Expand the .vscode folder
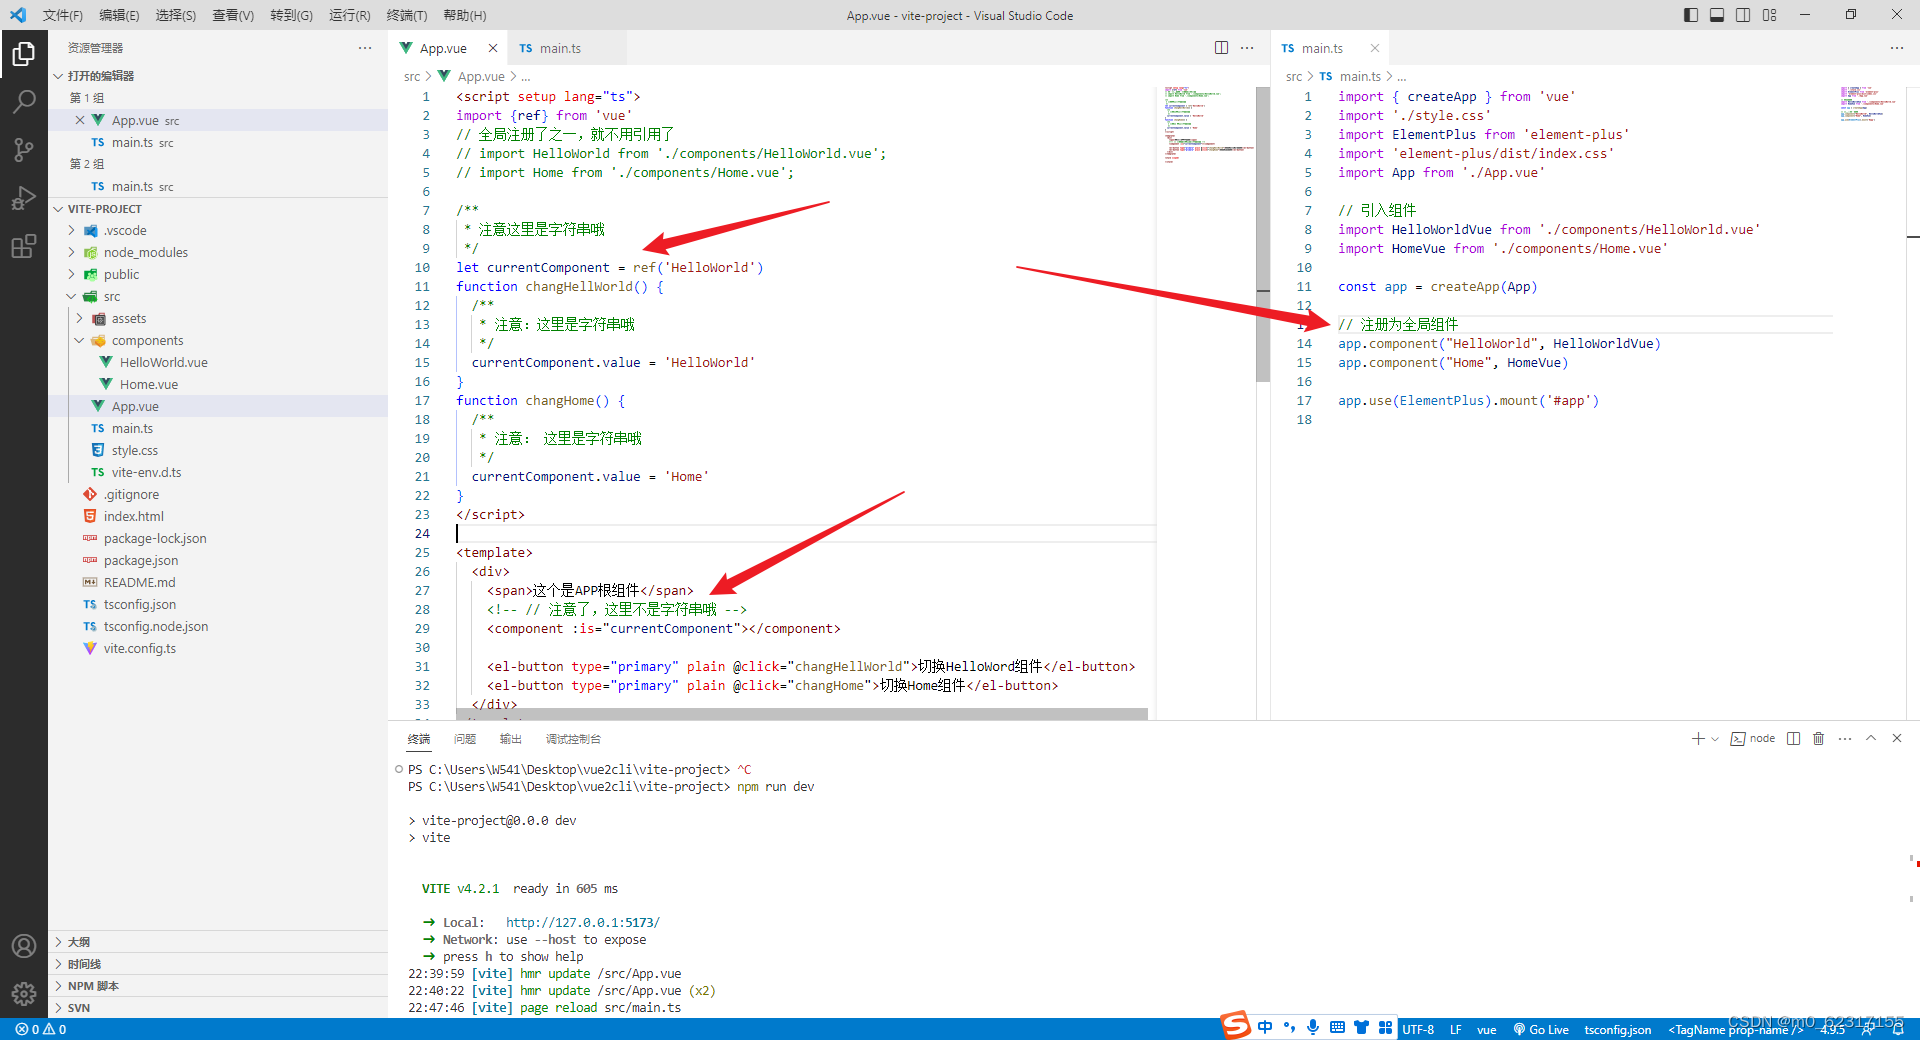The width and height of the screenshot is (1920, 1040). point(72,230)
